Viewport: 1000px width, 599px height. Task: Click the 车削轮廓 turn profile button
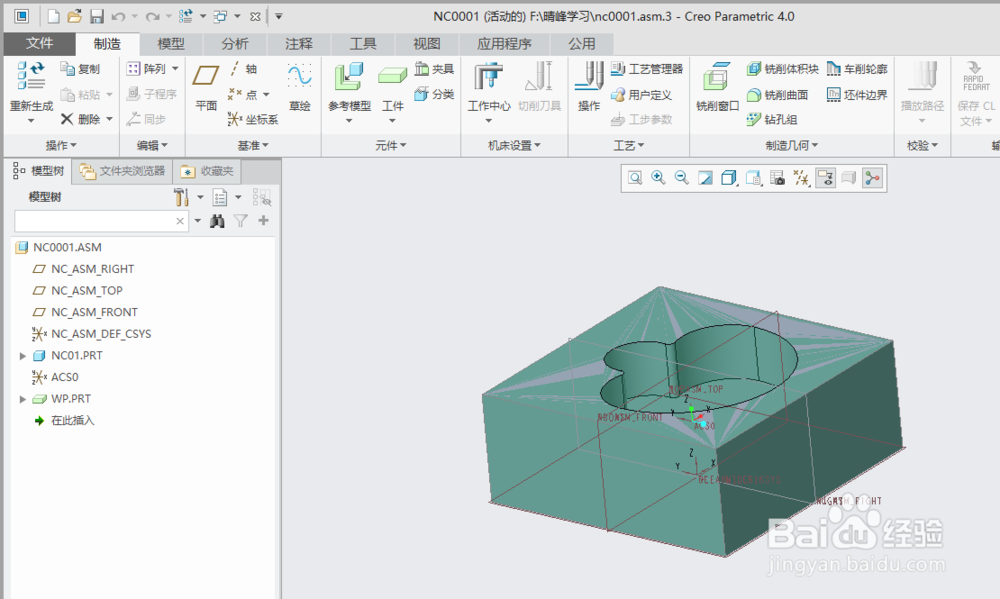pos(857,69)
